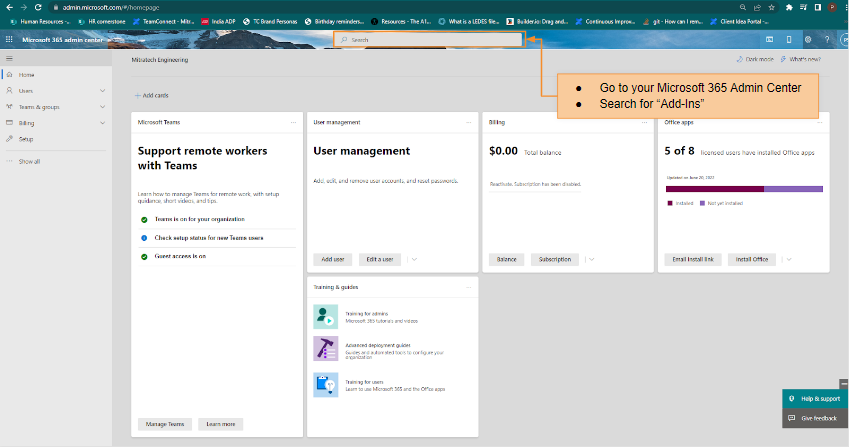
Task: Click the Installed segment of the Office apps bar
Action: tap(715, 189)
